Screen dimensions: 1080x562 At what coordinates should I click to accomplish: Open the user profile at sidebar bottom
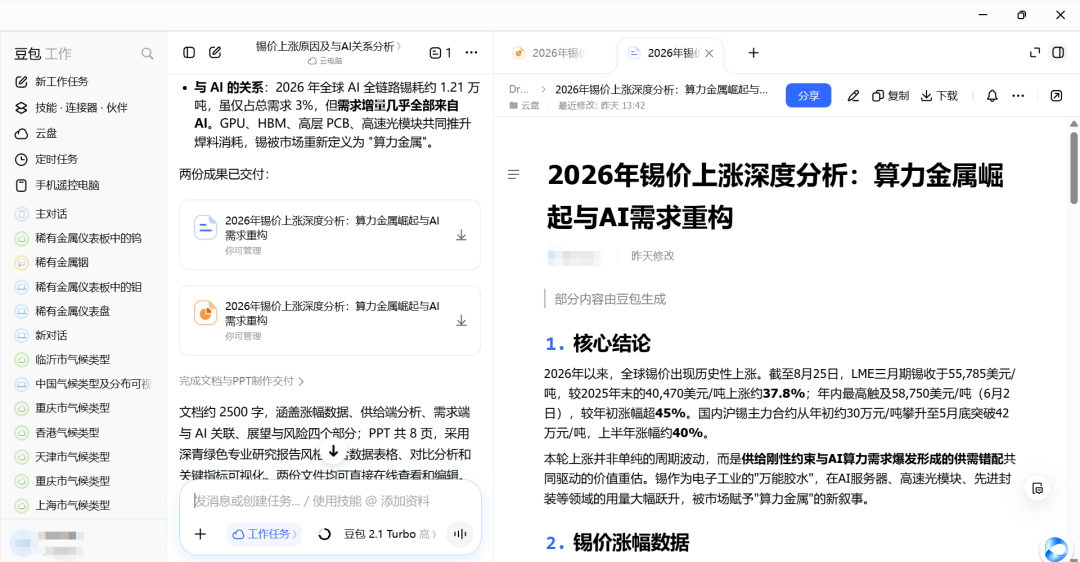coord(50,543)
